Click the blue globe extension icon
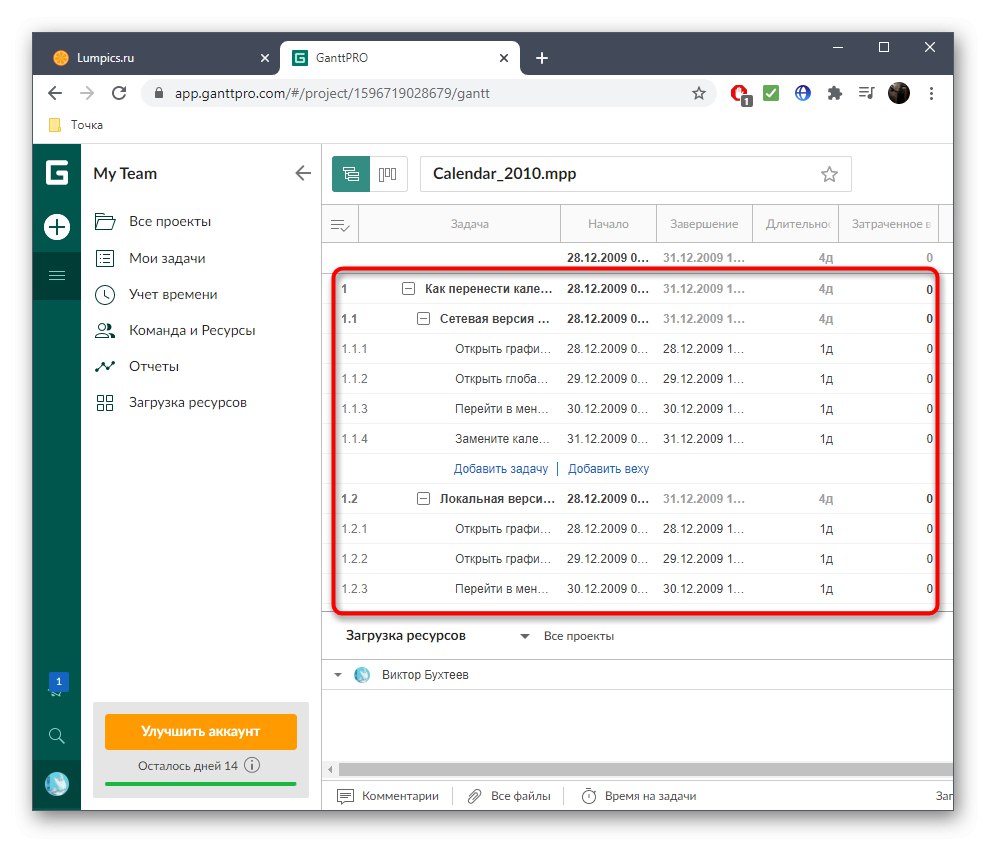Image resolution: width=986 pixels, height=843 pixels. [802, 94]
